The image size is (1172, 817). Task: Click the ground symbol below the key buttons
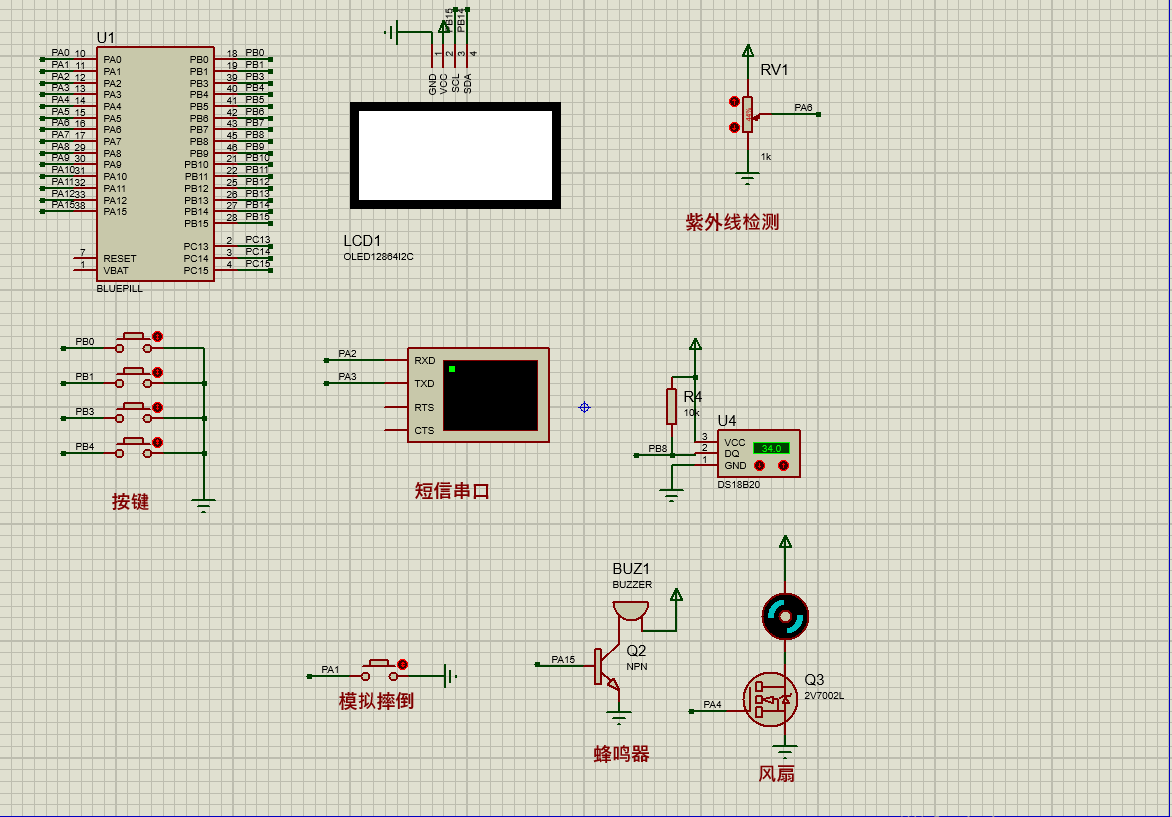(x=203, y=505)
